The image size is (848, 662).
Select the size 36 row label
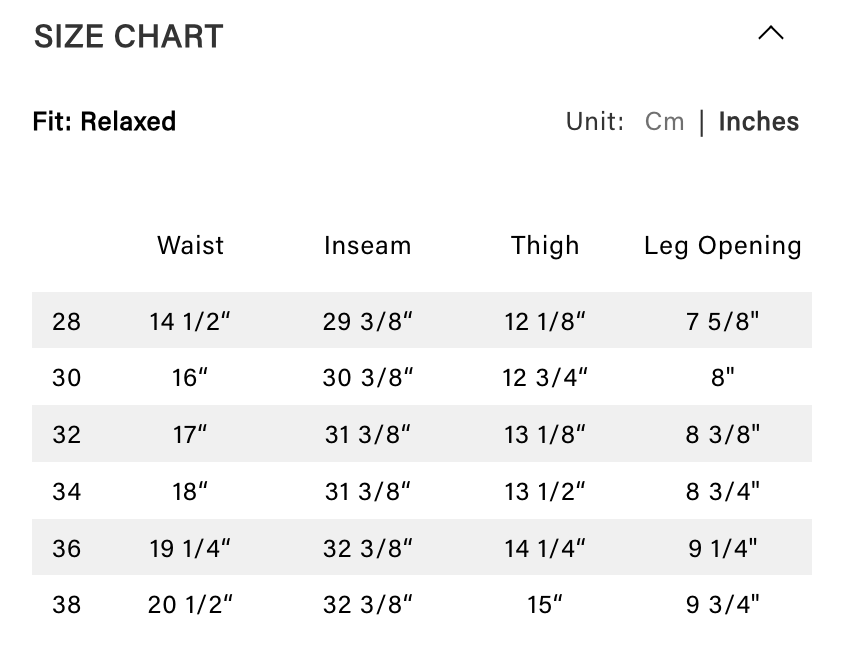point(66,548)
